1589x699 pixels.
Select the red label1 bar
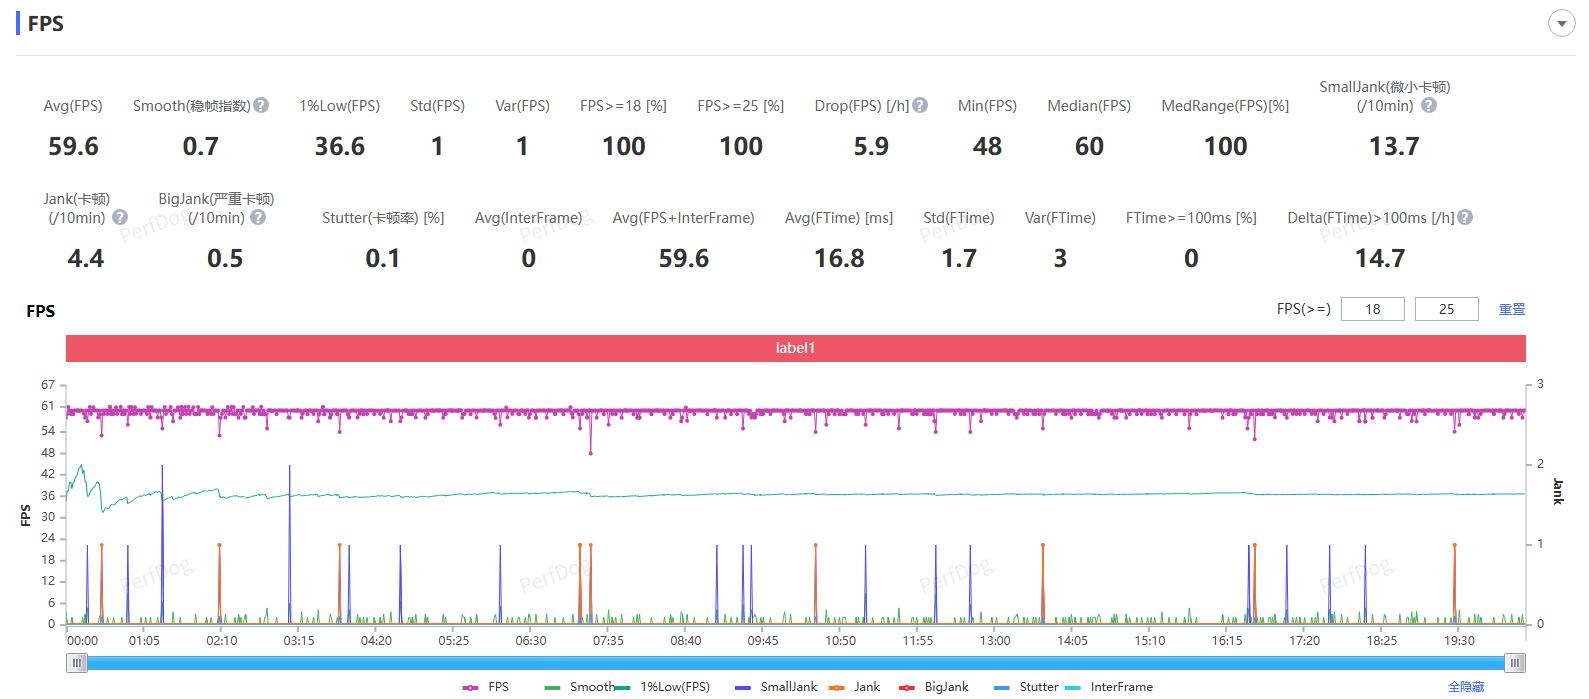click(x=795, y=348)
